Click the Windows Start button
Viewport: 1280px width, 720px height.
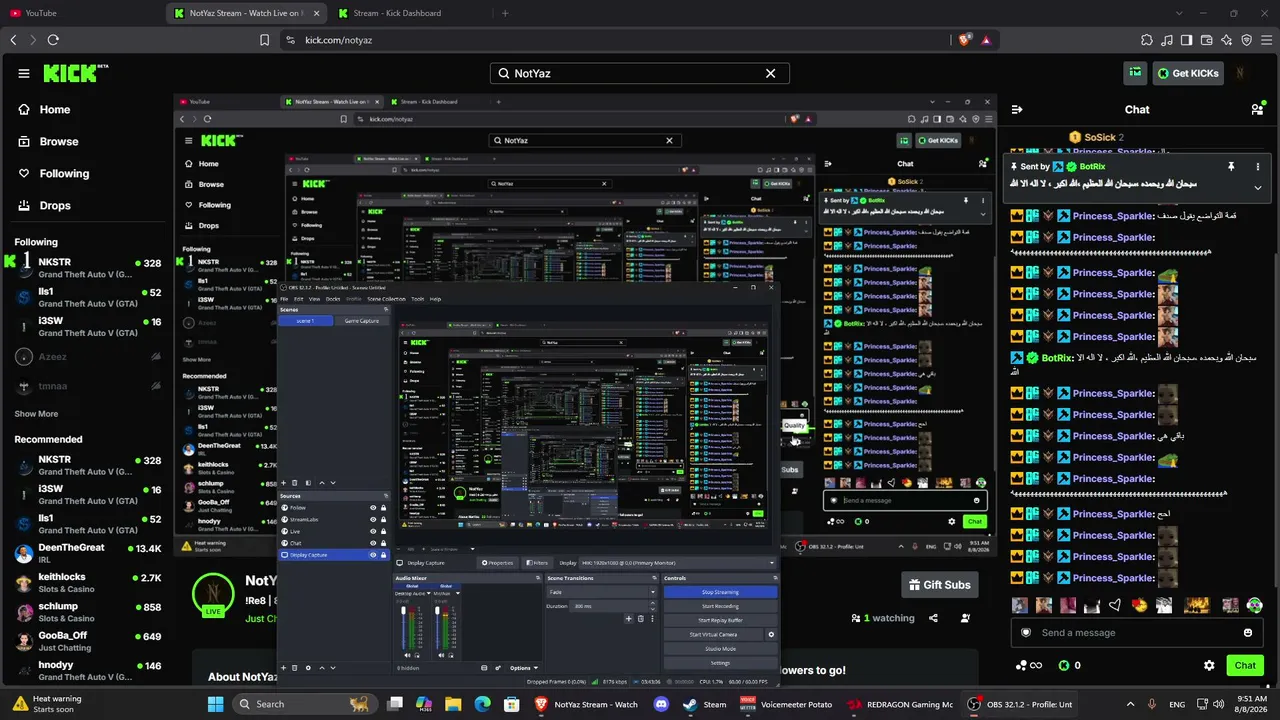point(215,704)
